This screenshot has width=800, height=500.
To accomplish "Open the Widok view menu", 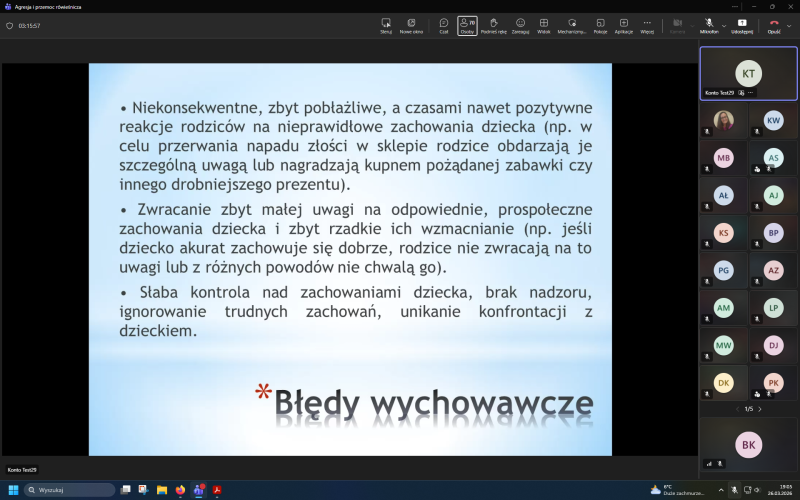I will pyautogui.click(x=544, y=25).
